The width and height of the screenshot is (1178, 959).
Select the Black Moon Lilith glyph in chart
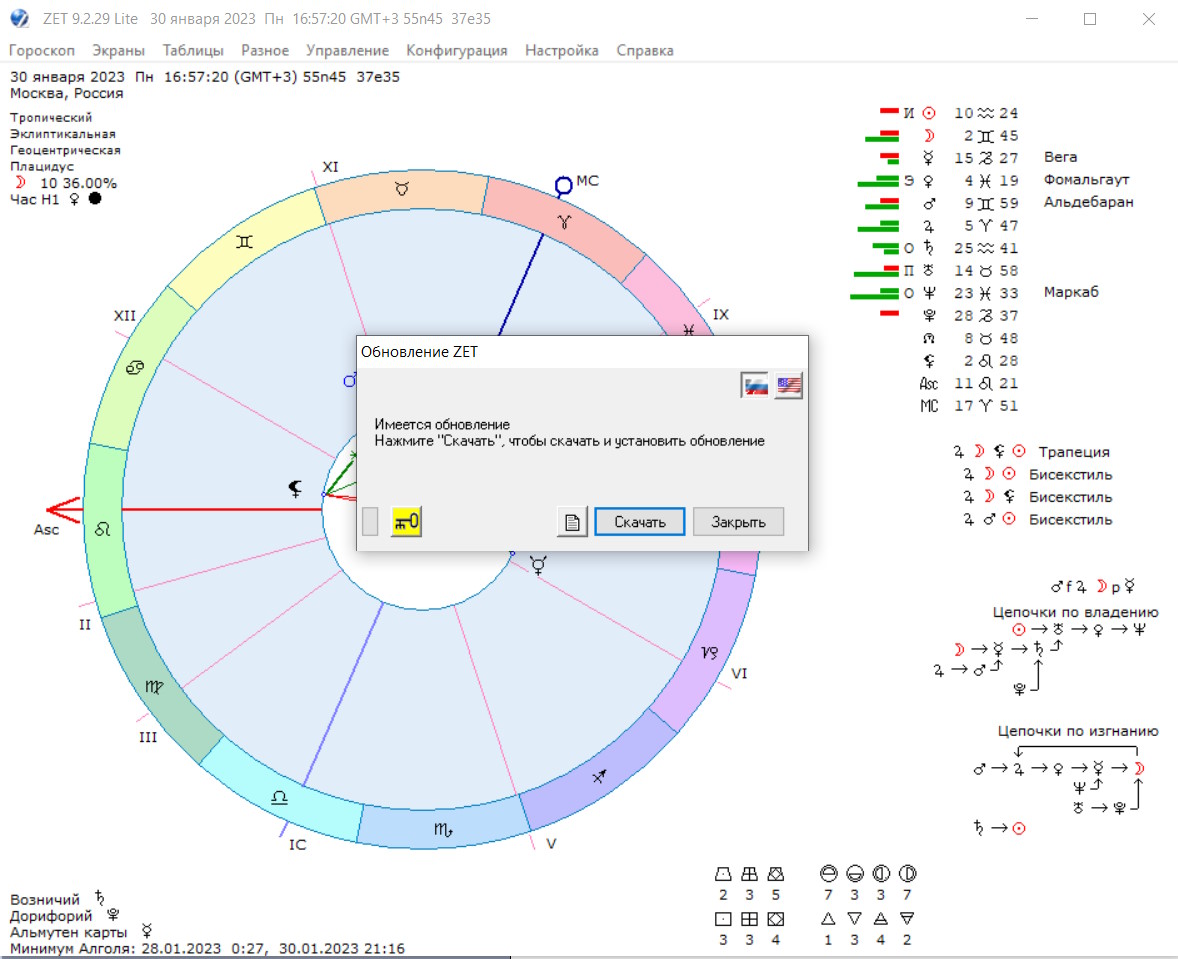[x=296, y=488]
